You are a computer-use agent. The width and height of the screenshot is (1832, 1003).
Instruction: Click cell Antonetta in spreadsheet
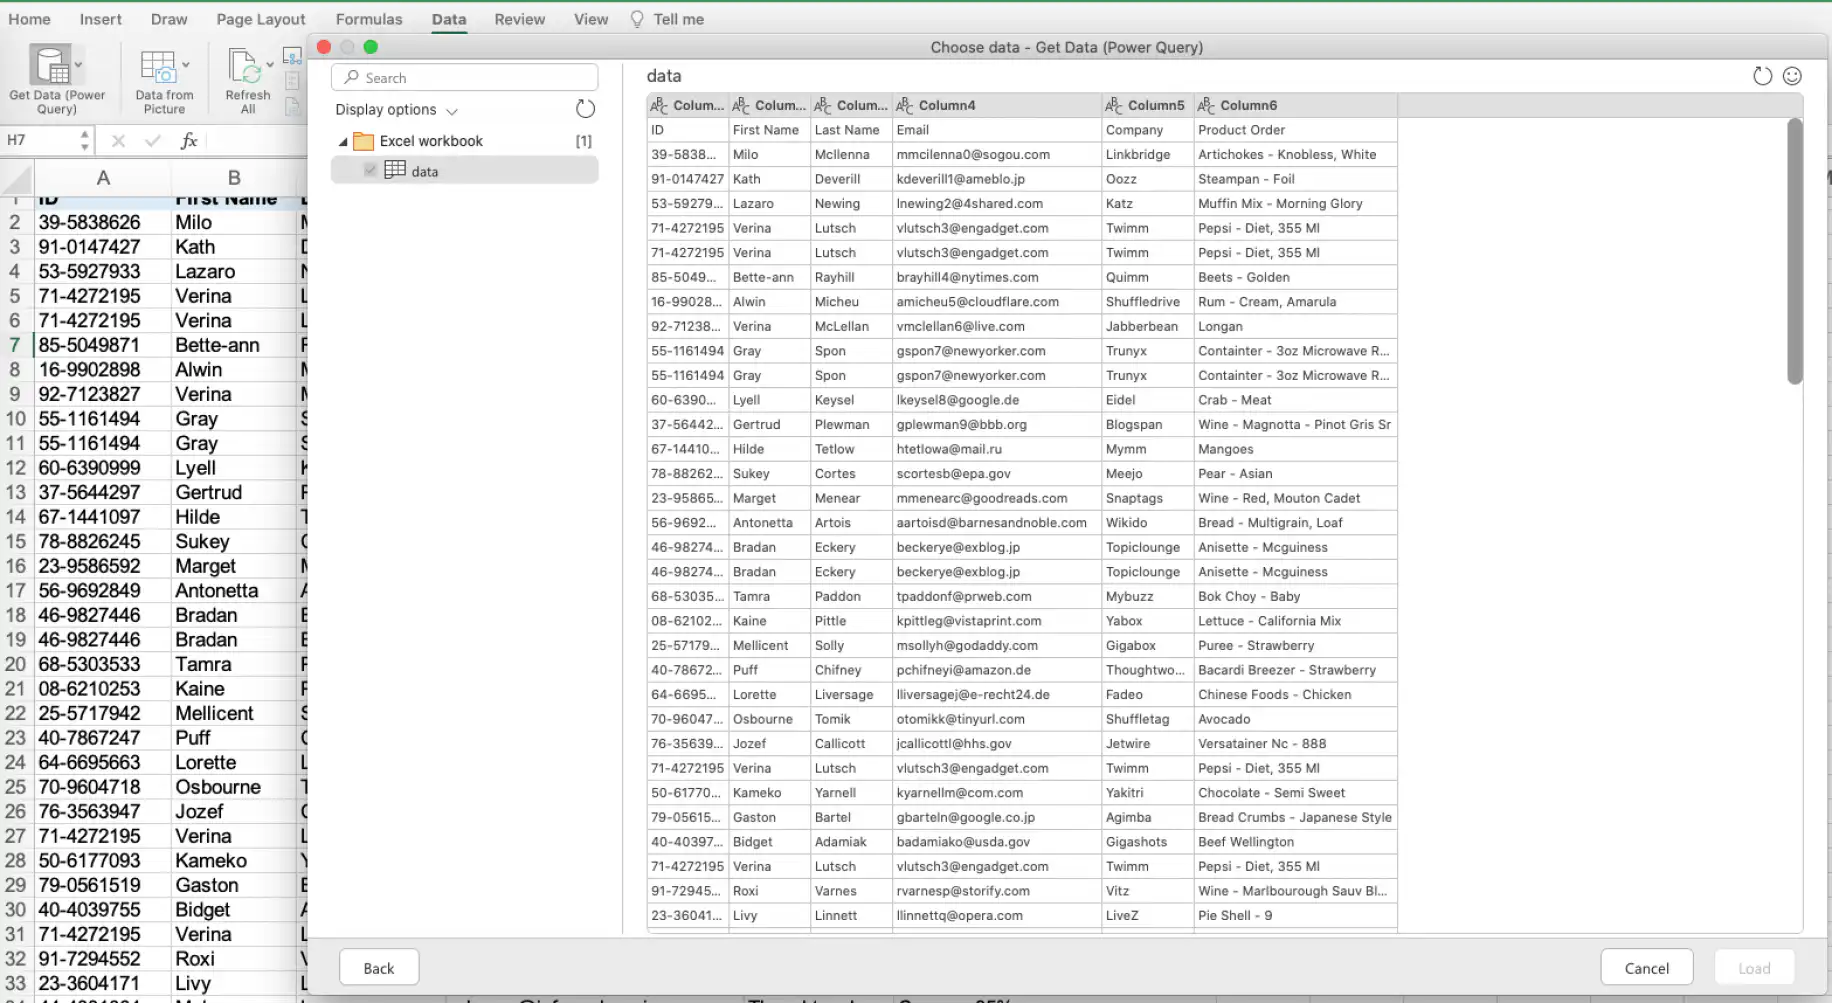234,590
